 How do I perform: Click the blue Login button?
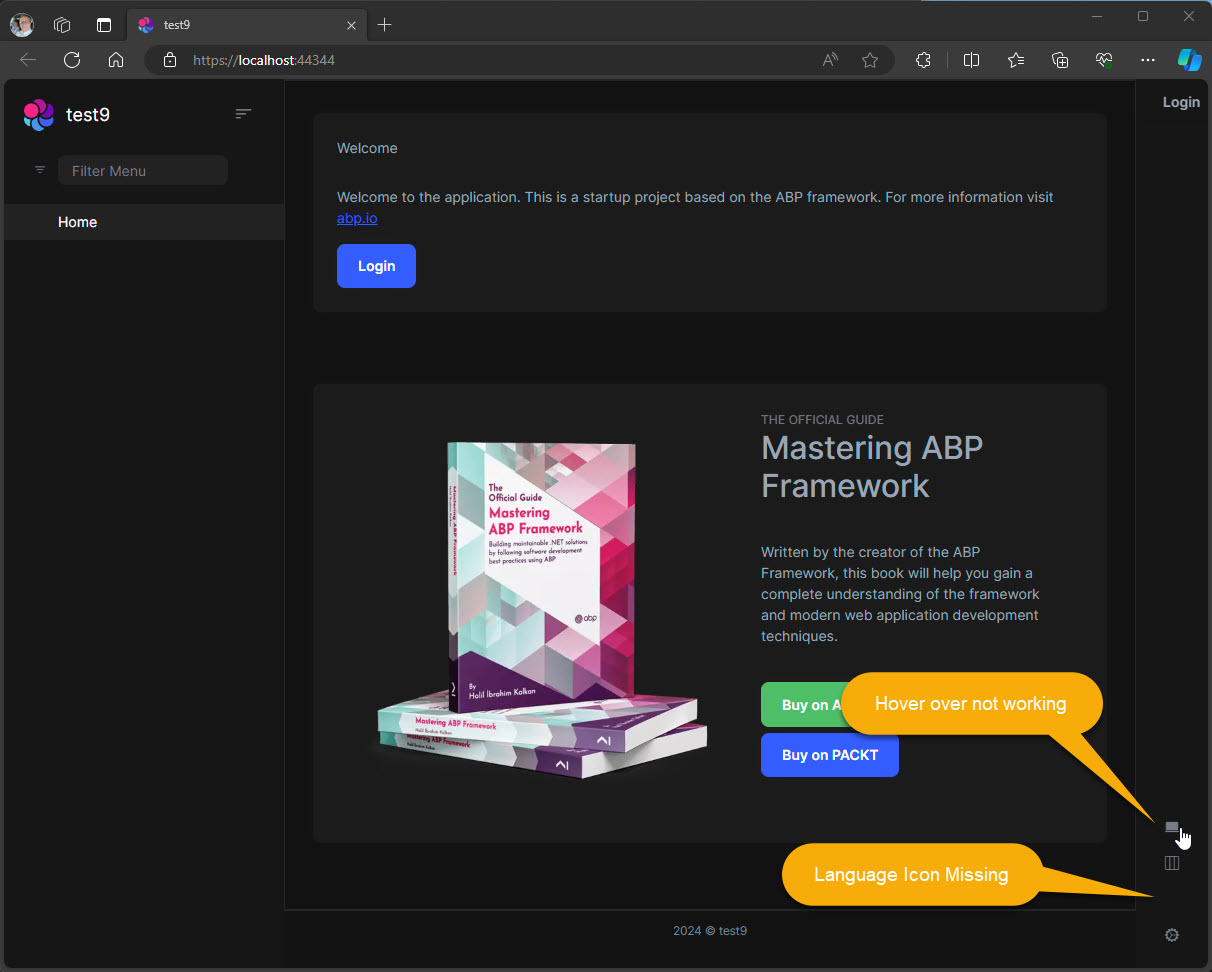(x=376, y=266)
